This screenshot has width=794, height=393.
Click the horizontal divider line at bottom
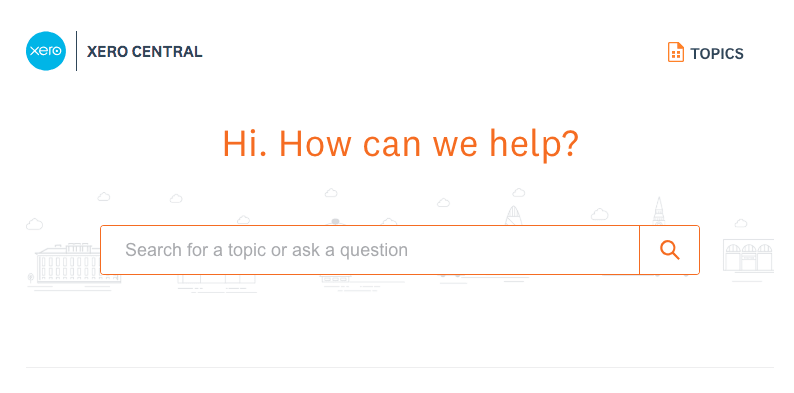[400, 367]
